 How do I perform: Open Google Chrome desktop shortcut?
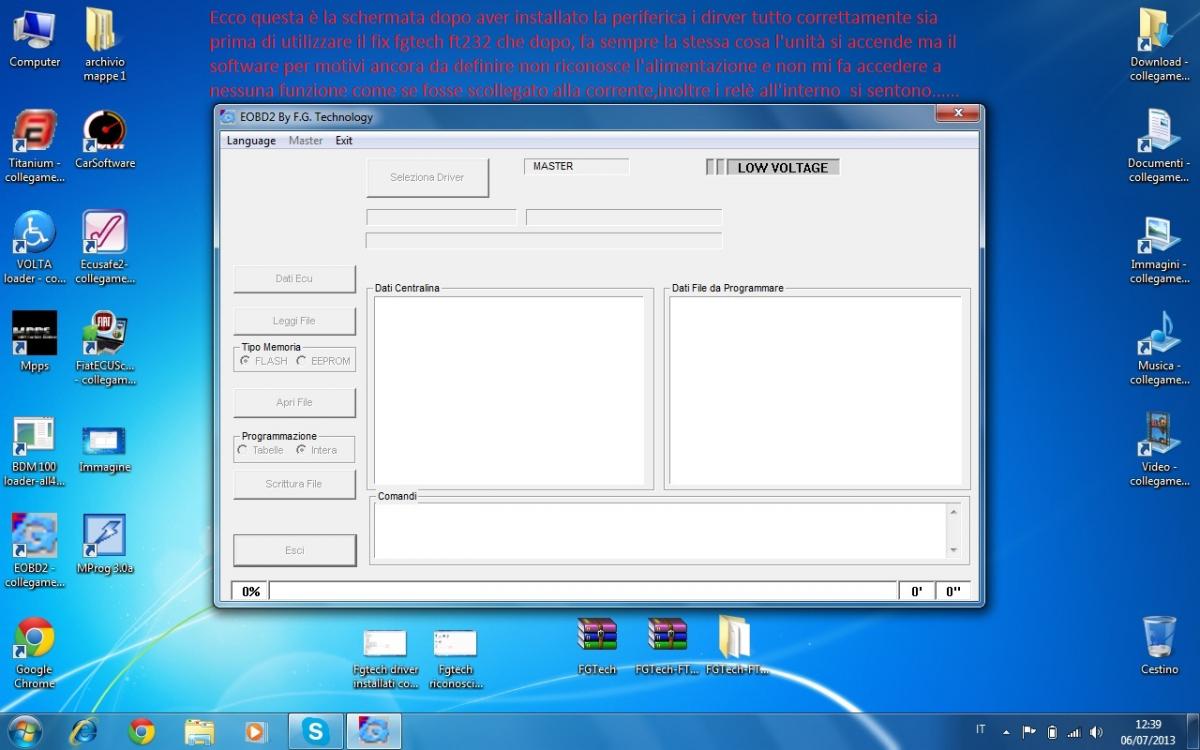(x=35, y=652)
